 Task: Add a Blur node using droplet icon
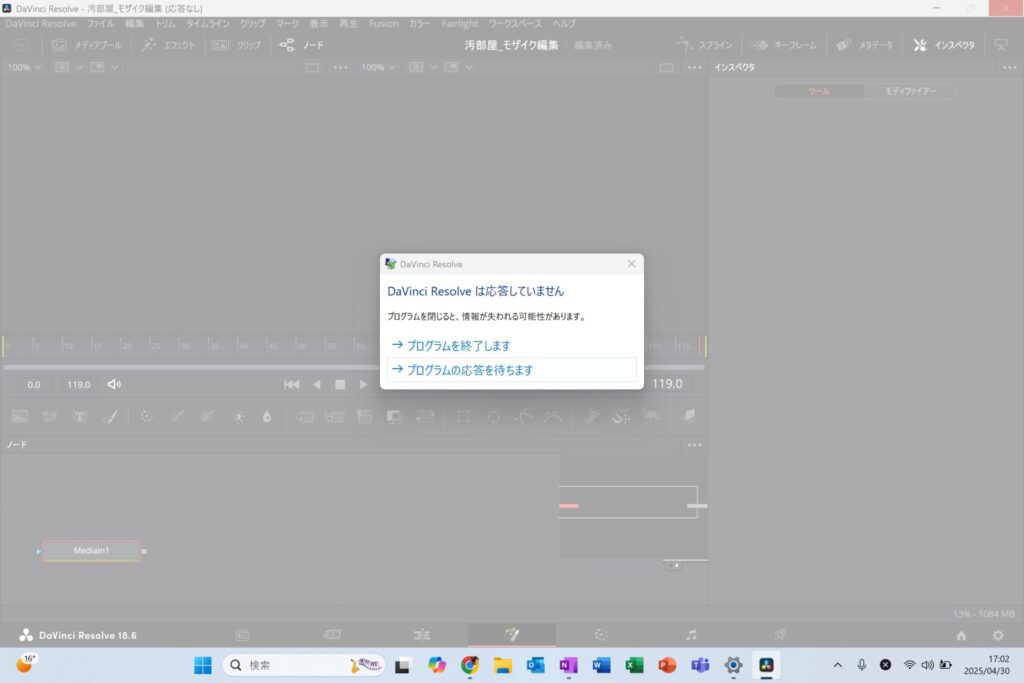[x=266, y=416]
